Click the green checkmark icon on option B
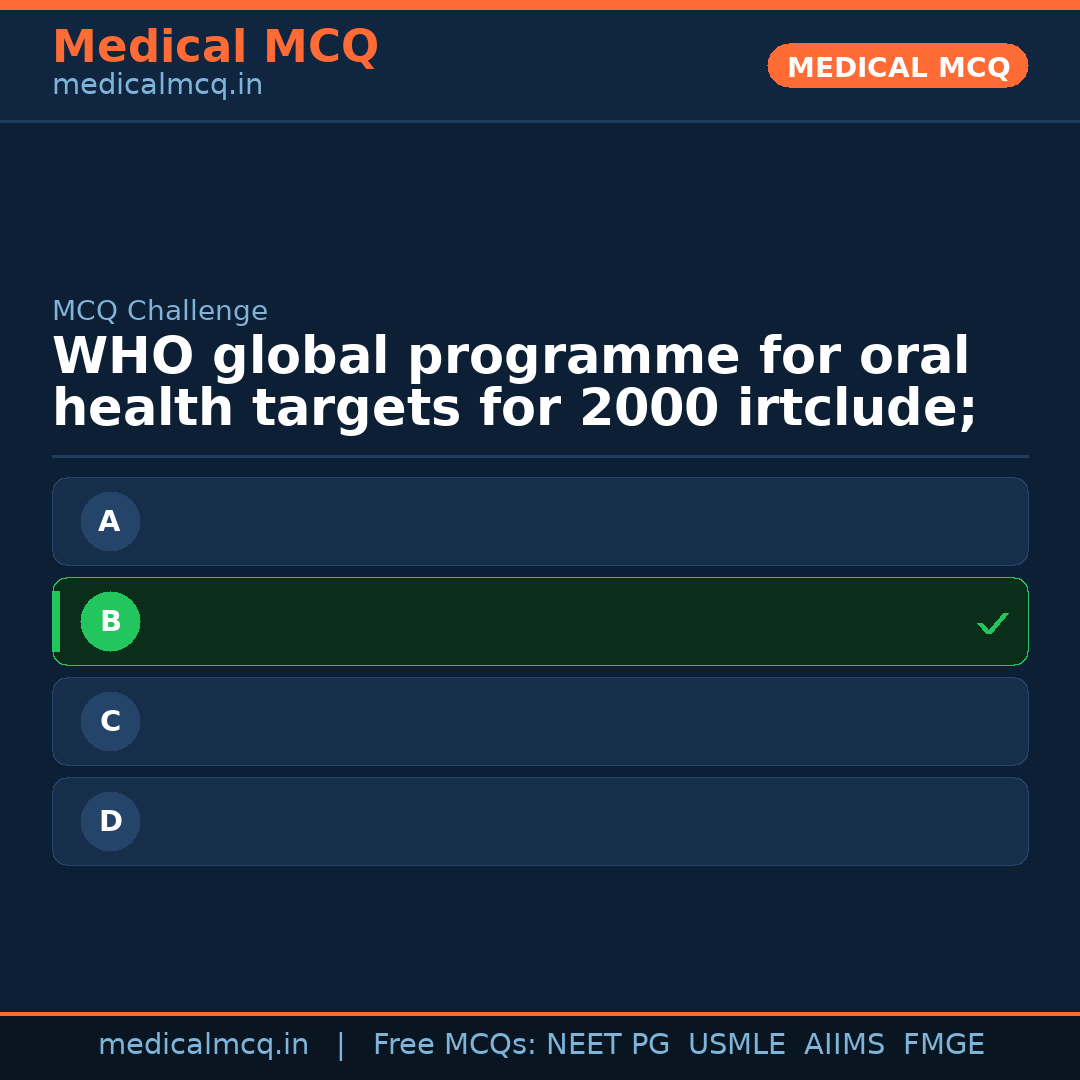The height and width of the screenshot is (1080, 1080). pos(992,623)
